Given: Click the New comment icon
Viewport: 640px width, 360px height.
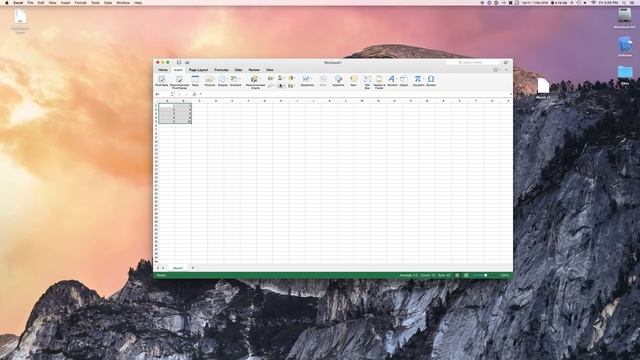Looking at the screenshot, I should pos(353,80).
